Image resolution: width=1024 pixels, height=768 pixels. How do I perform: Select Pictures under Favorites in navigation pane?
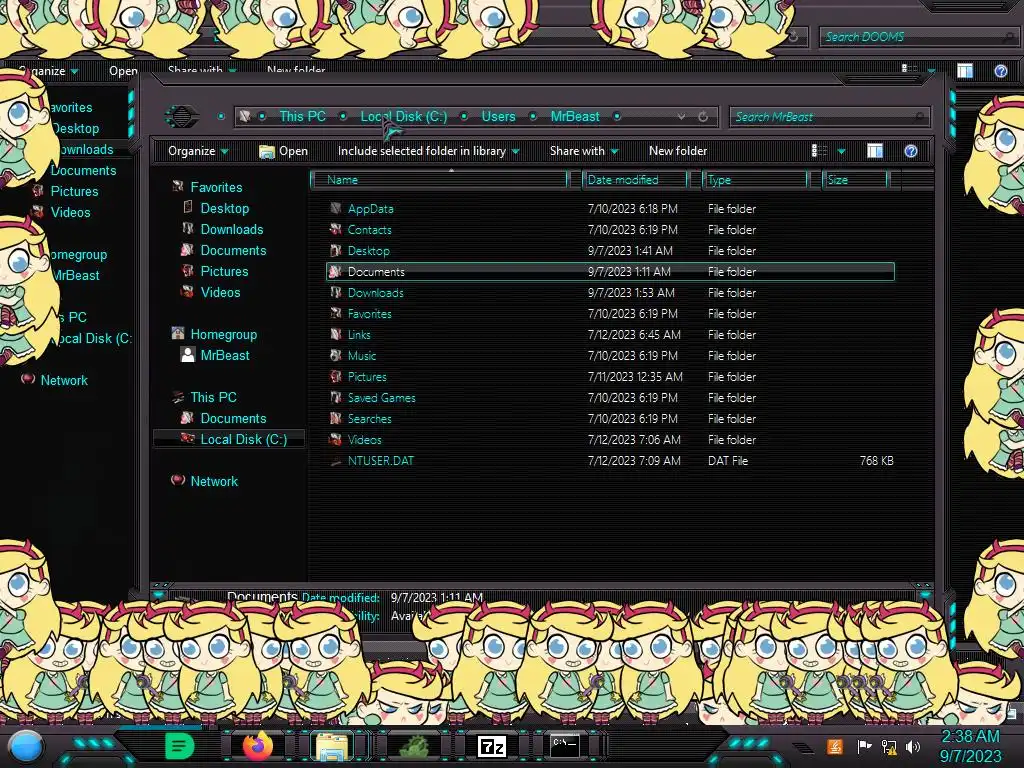pyautogui.click(x=224, y=271)
